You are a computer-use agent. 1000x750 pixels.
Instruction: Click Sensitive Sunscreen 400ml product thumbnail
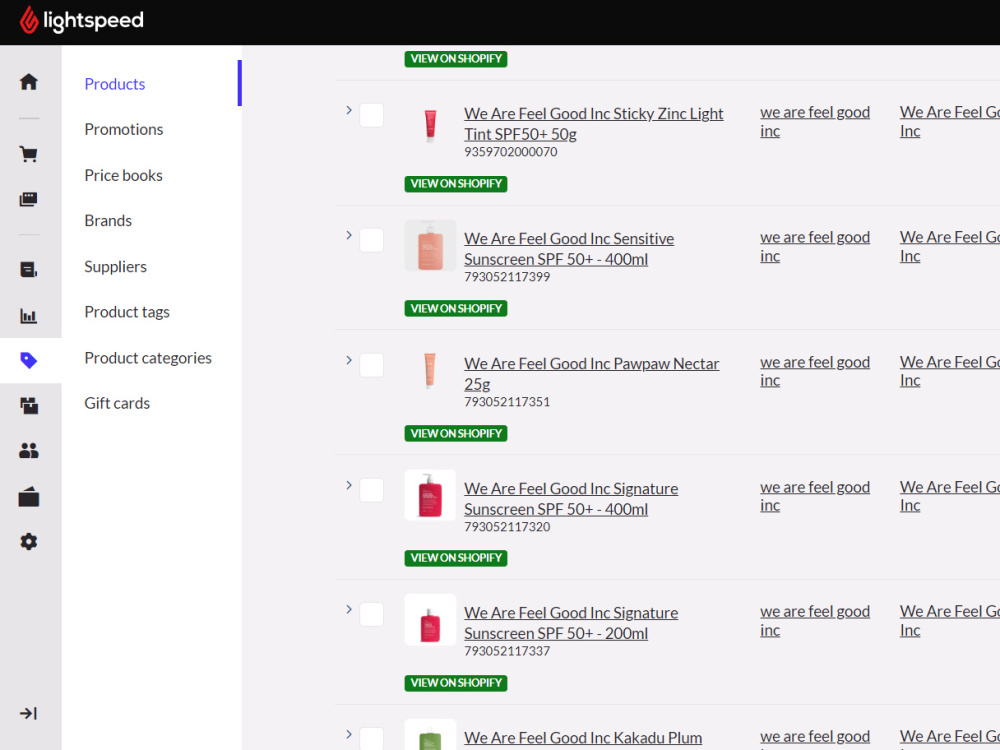click(x=430, y=246)
